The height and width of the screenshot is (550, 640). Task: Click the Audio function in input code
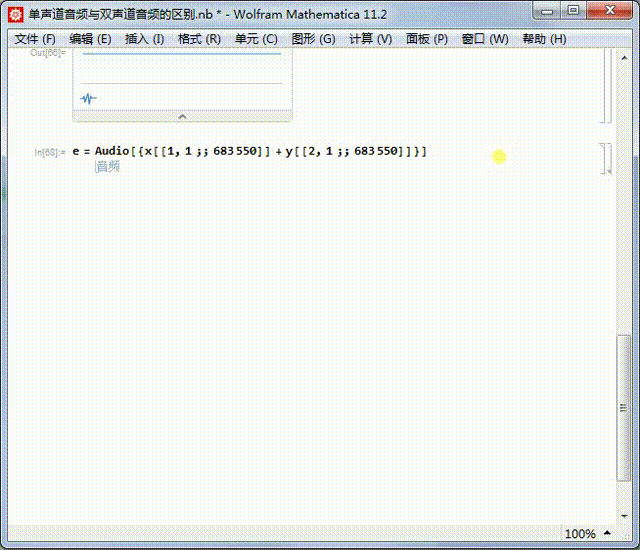(112, 151)
